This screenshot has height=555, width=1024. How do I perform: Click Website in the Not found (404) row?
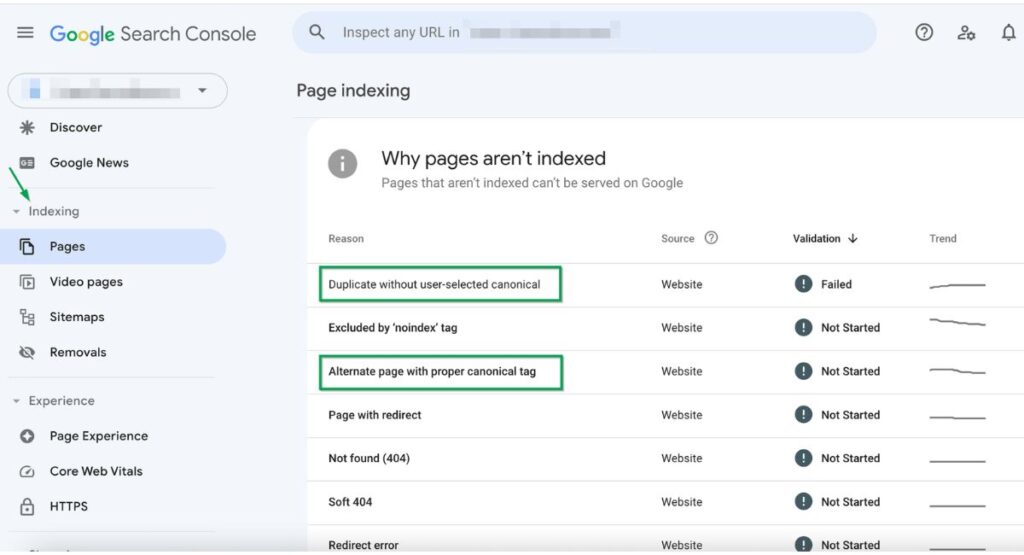(x=682, y=458)
